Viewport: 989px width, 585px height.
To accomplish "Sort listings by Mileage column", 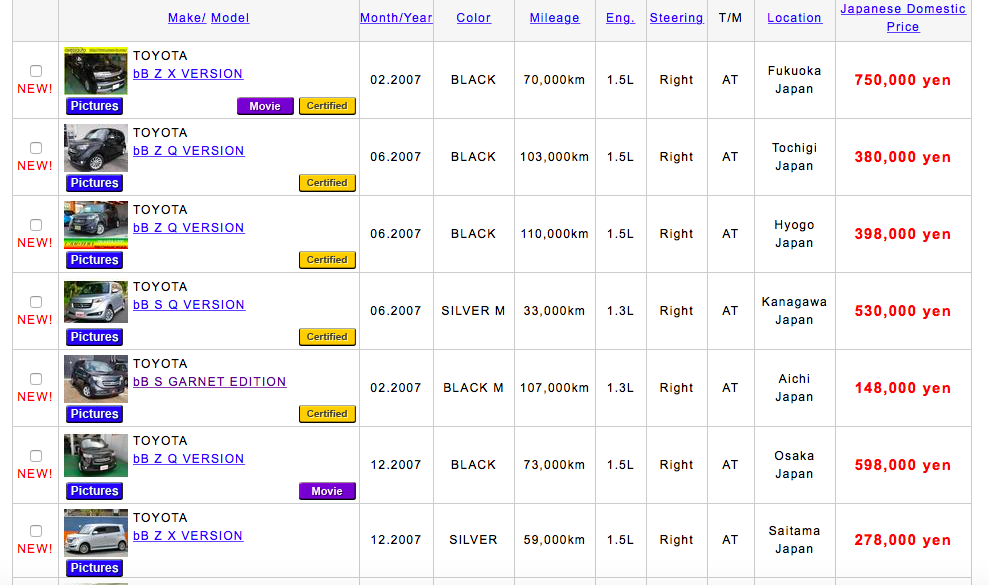I will coord(555,18).
